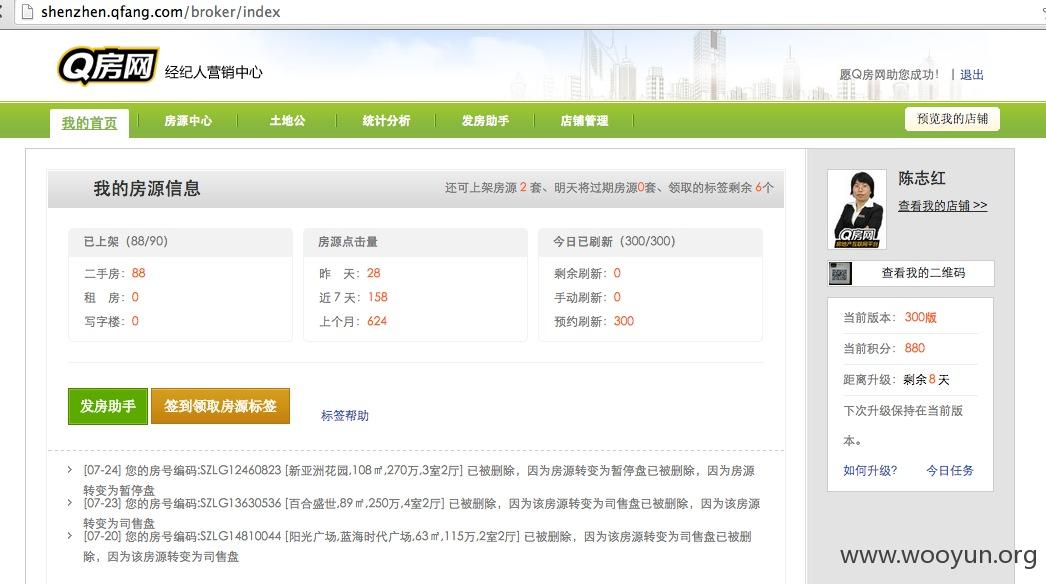Open the QR code thumbnail icon
This screenshot has width=1046, height=584.
[840, 274]
